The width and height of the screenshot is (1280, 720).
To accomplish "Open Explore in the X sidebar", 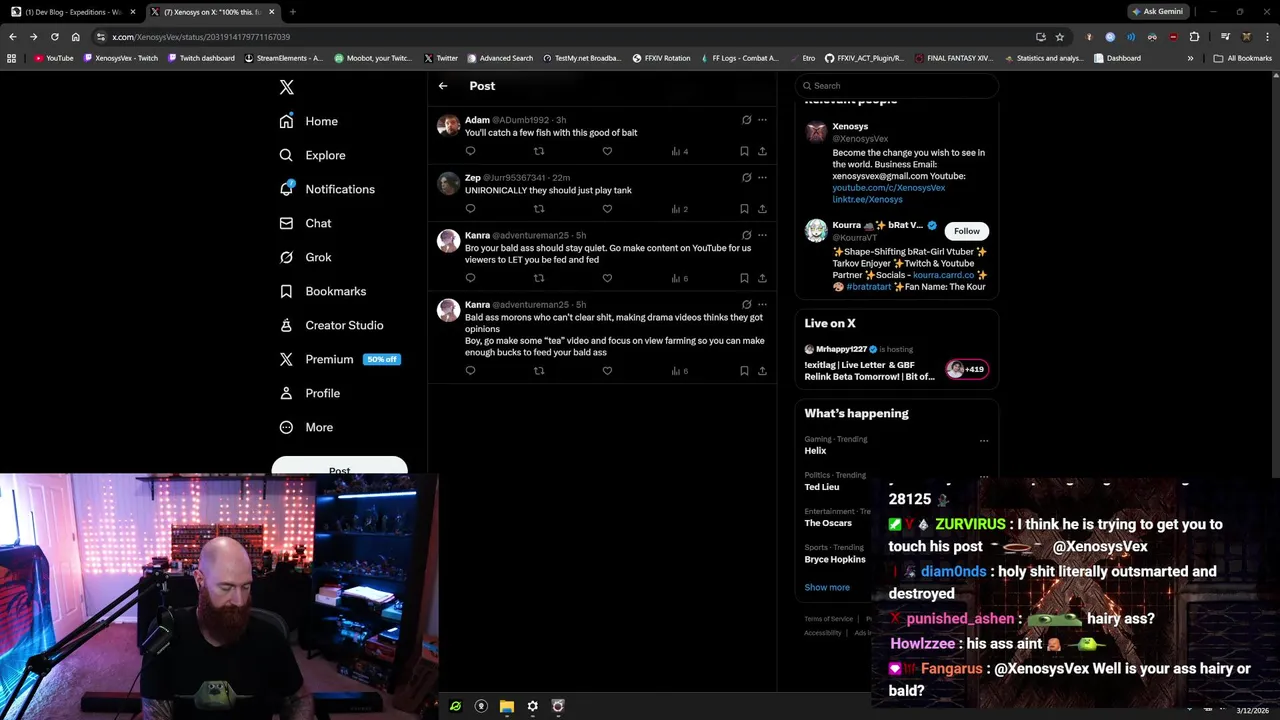I will [312, 155].
